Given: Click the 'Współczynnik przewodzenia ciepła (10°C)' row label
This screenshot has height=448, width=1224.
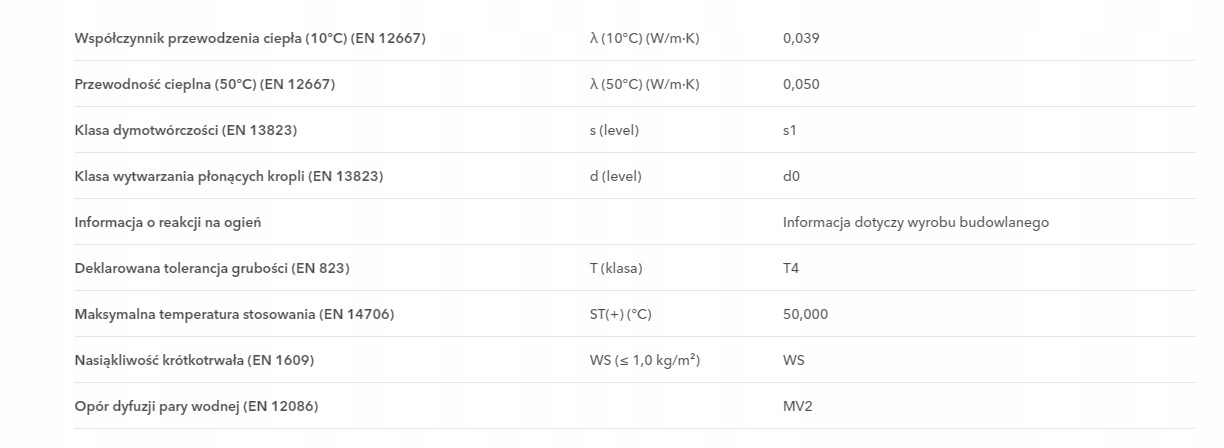Looking at the screenshot, I should click(250, 38).
